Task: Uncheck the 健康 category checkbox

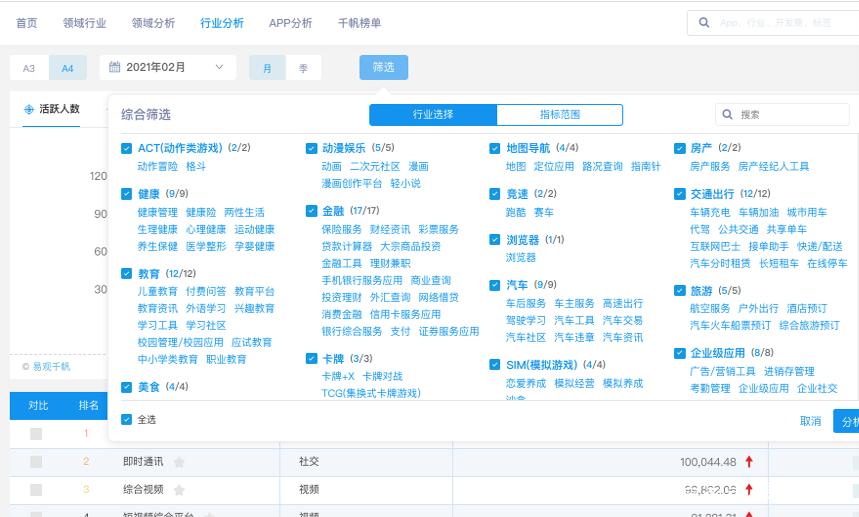Action: pos(127,194)
